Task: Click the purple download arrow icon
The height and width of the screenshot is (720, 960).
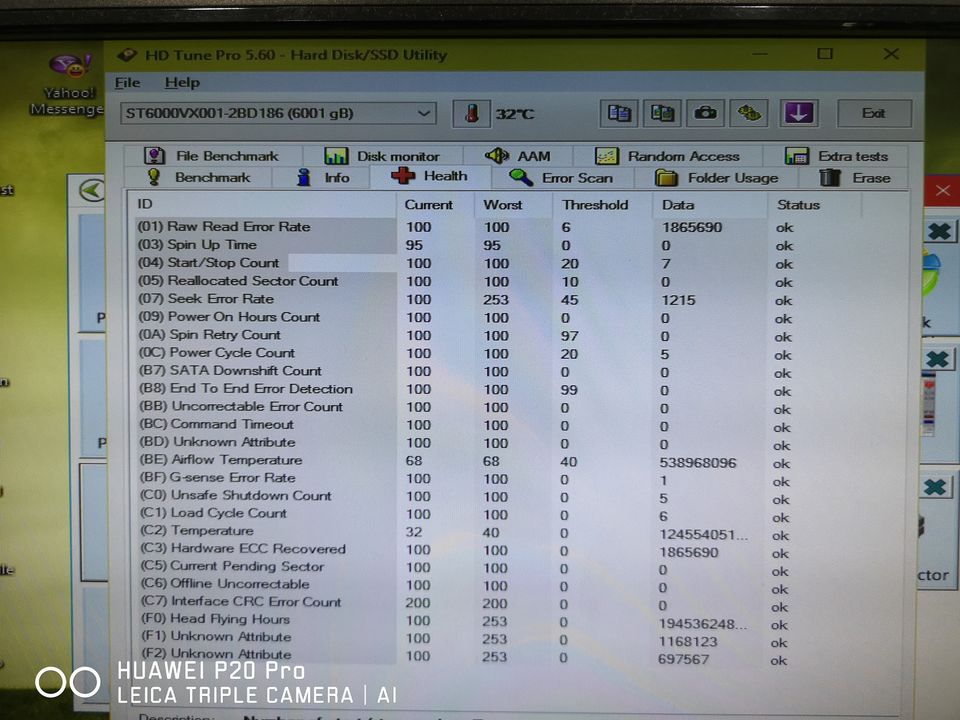Action: [x=798, y=112]
